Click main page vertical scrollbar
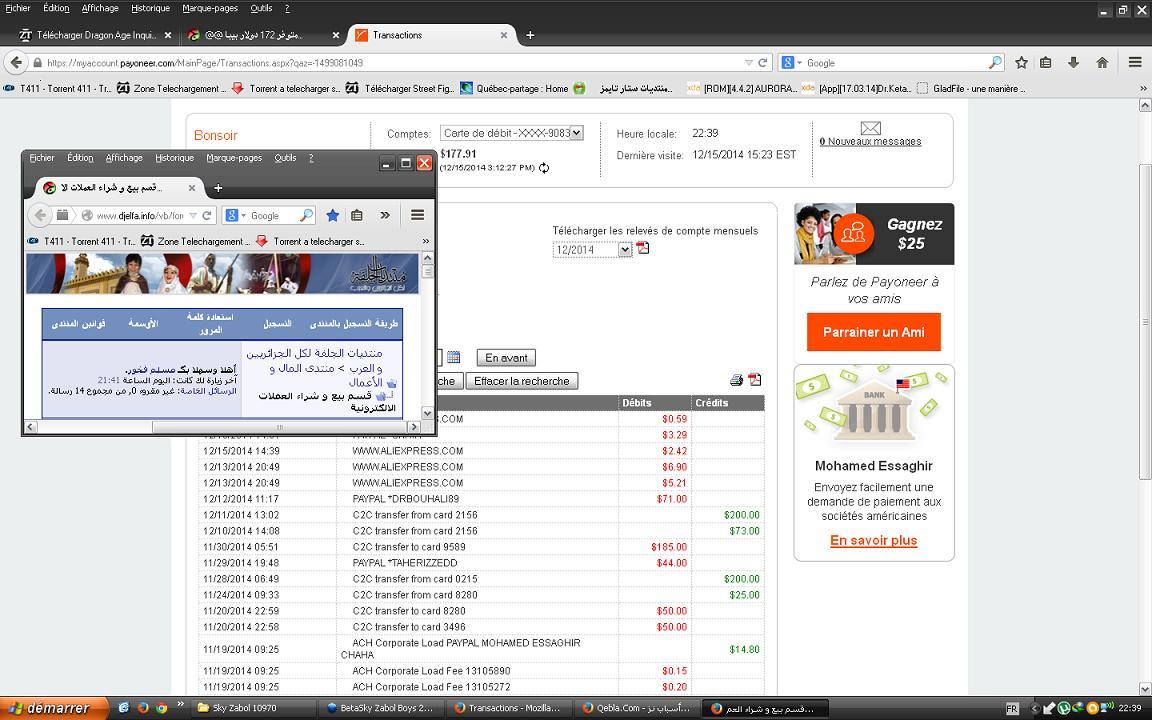This screenshot has width=1152, height=720. [1145, 321]
